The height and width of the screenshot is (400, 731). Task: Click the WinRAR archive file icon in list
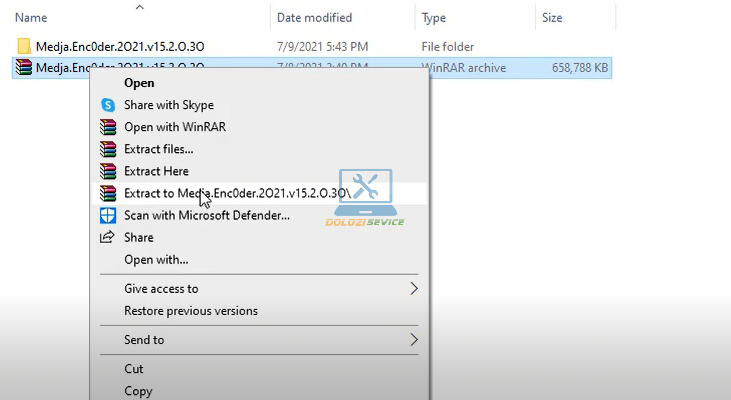pos(24,68)
